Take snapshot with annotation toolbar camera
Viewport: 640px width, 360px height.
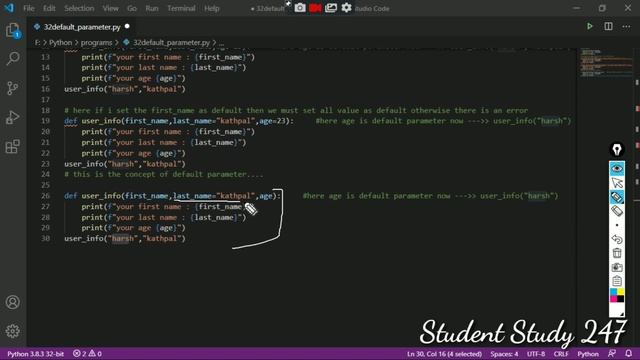pyautogui.click(x=617, y=267)
